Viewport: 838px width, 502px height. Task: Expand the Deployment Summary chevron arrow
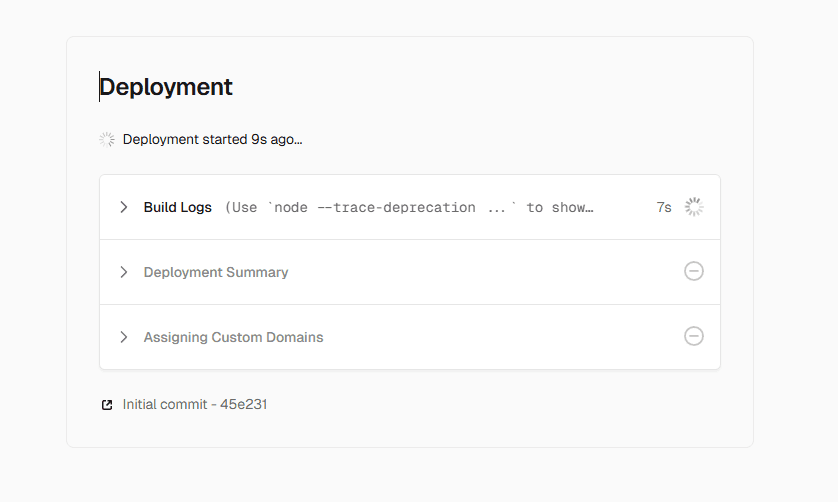point(124,272)
